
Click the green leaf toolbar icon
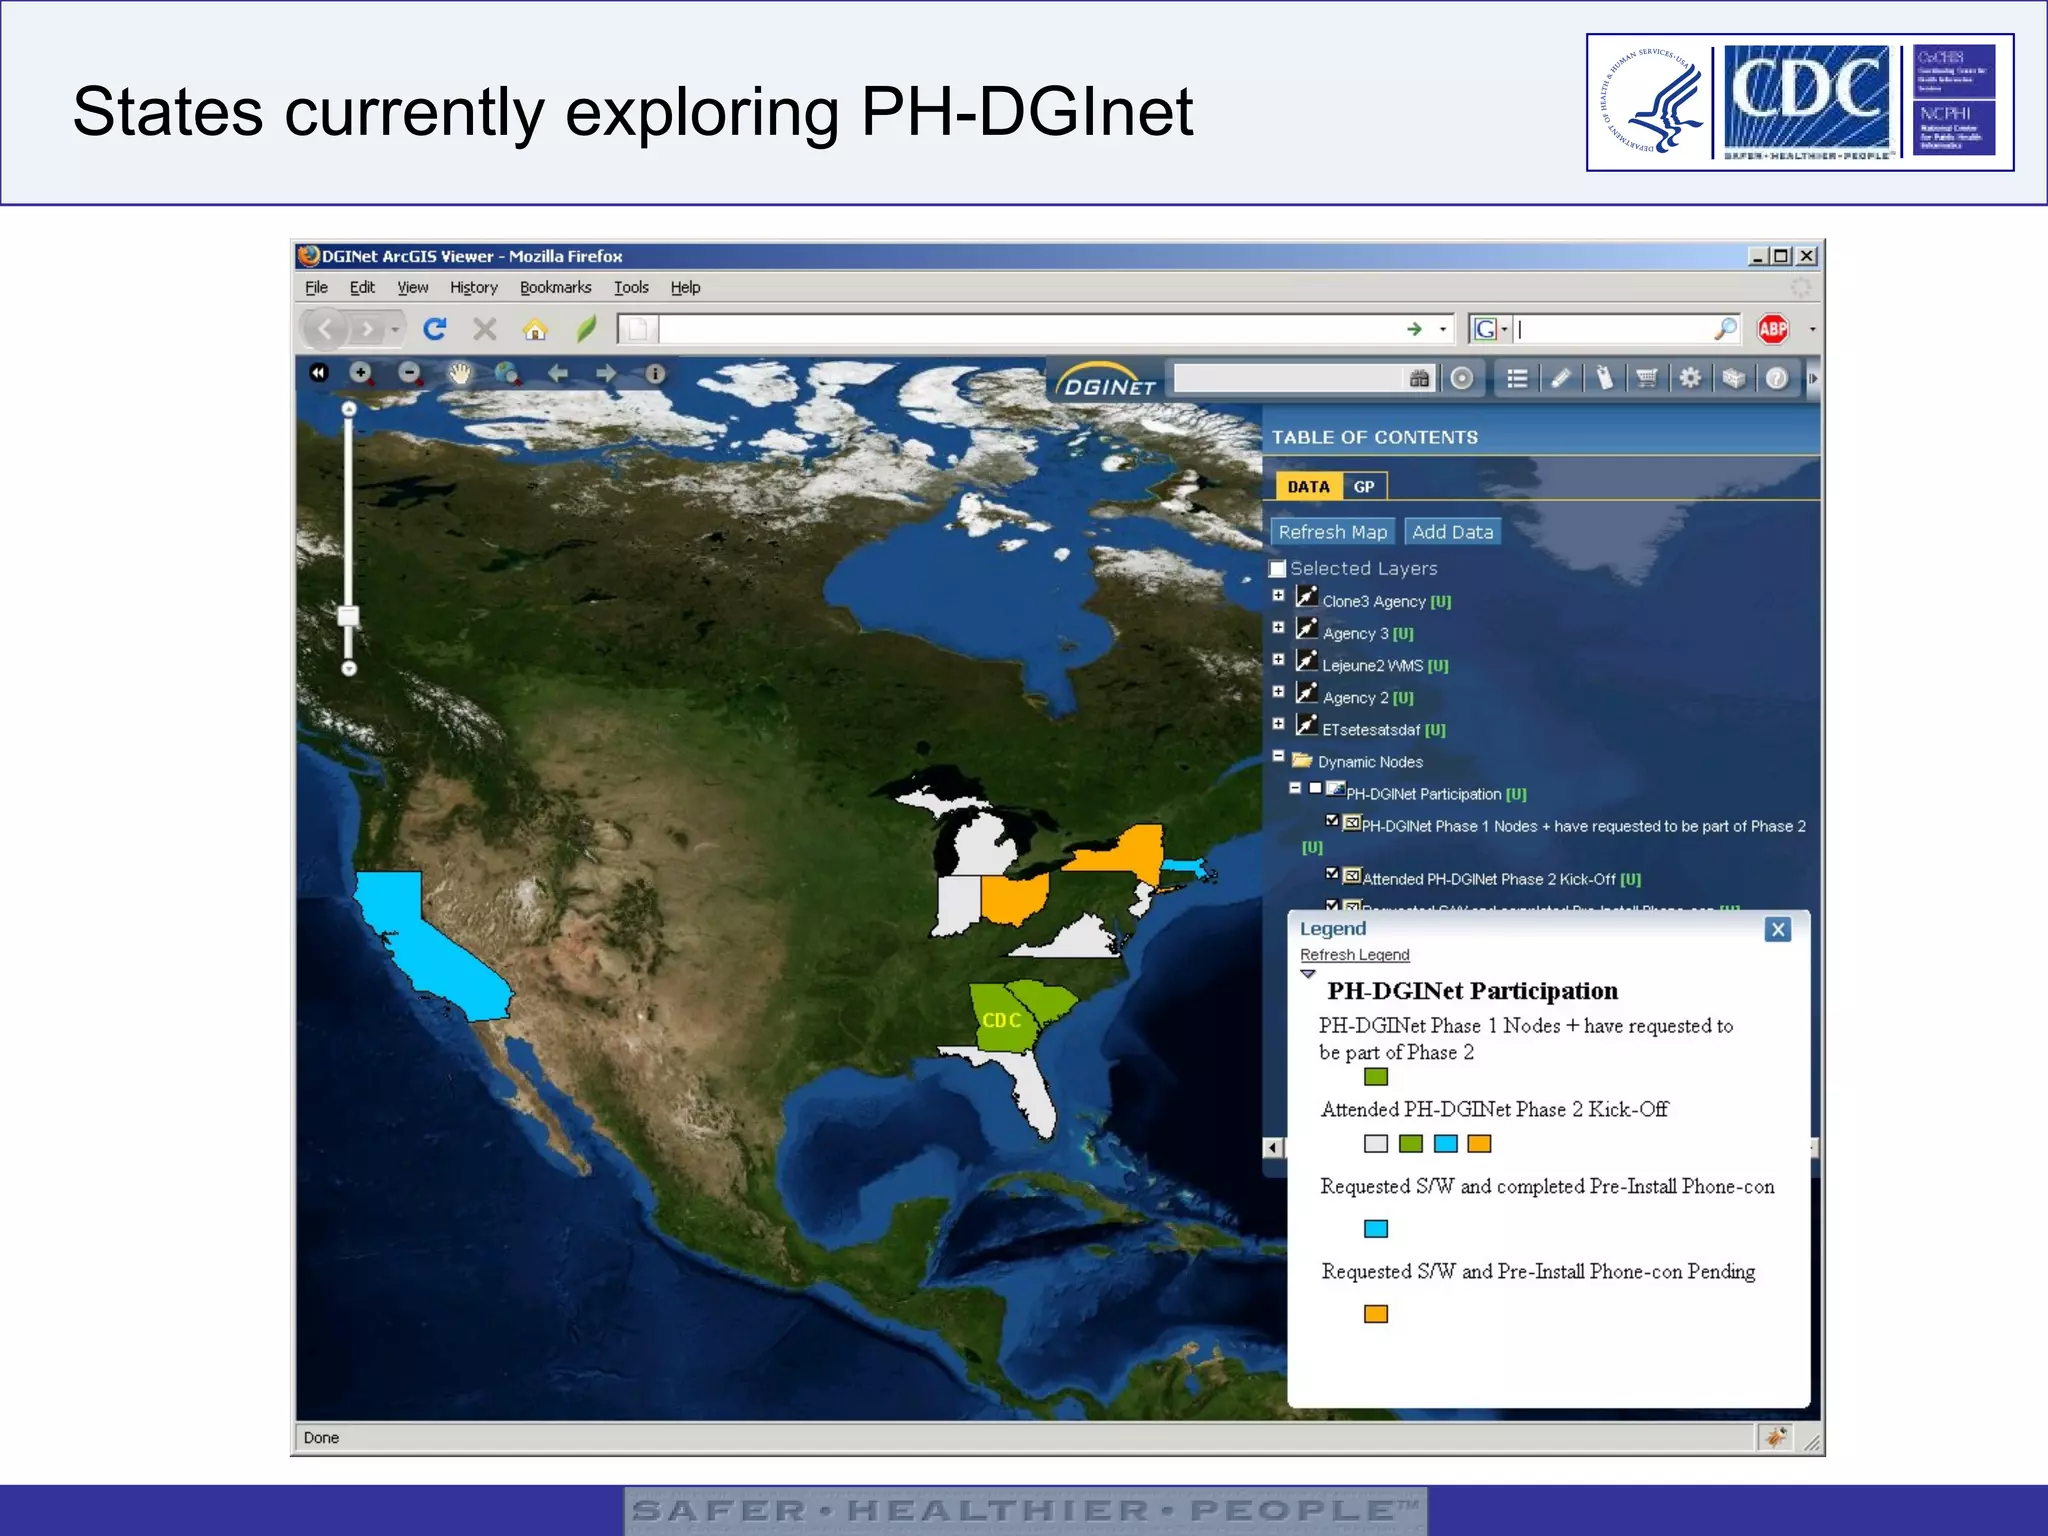click(587, 329)
